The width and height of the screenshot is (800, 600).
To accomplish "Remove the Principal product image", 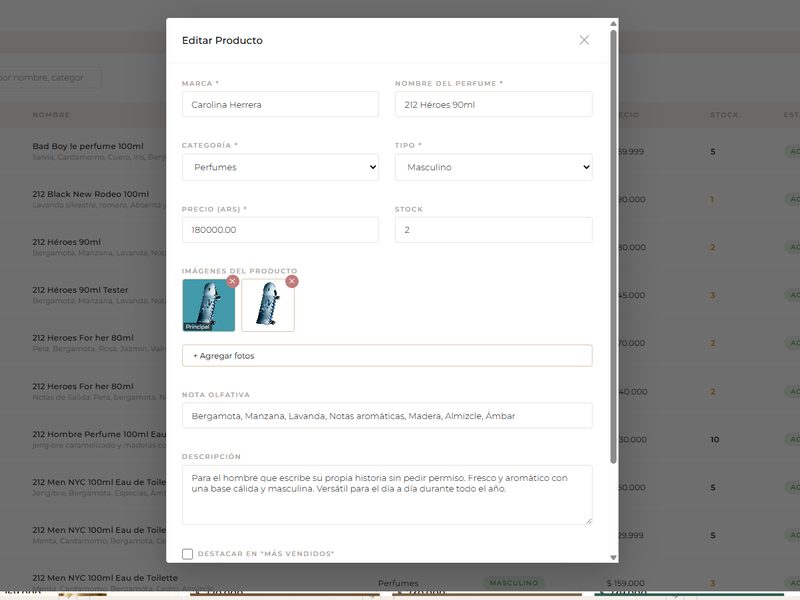I will pos(233,281).
